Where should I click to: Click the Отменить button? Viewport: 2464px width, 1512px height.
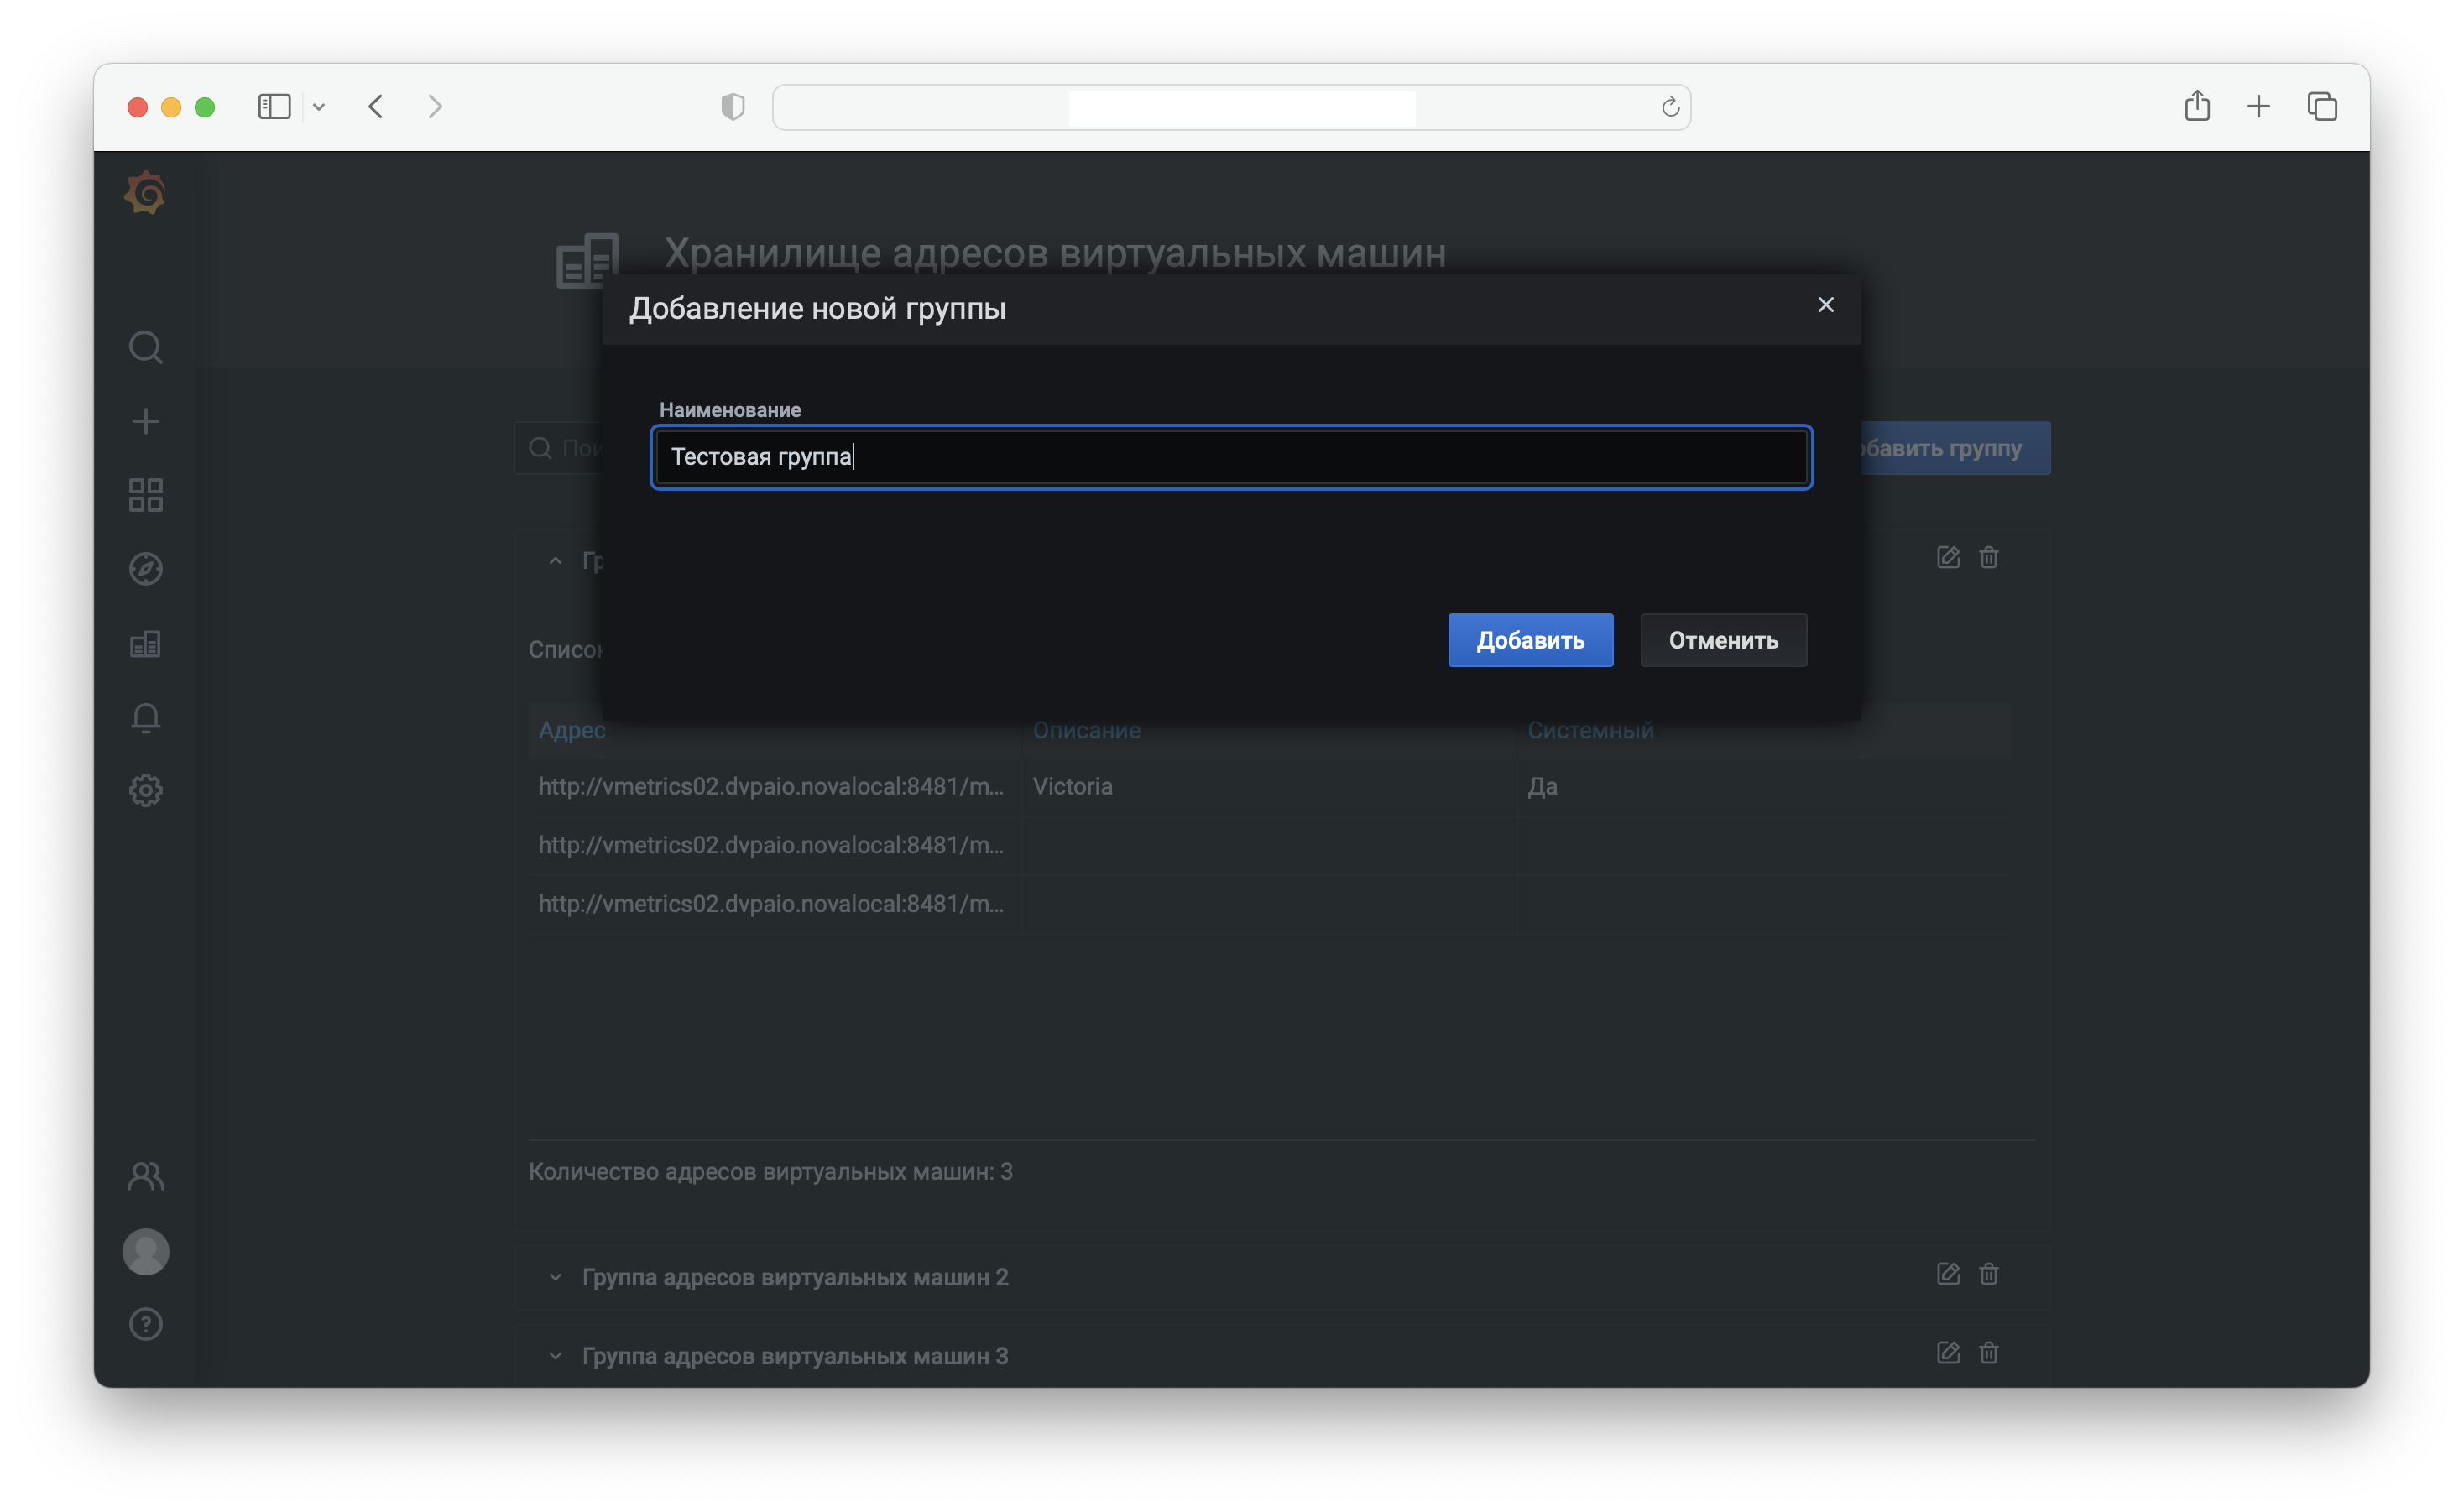(1723, 640)
